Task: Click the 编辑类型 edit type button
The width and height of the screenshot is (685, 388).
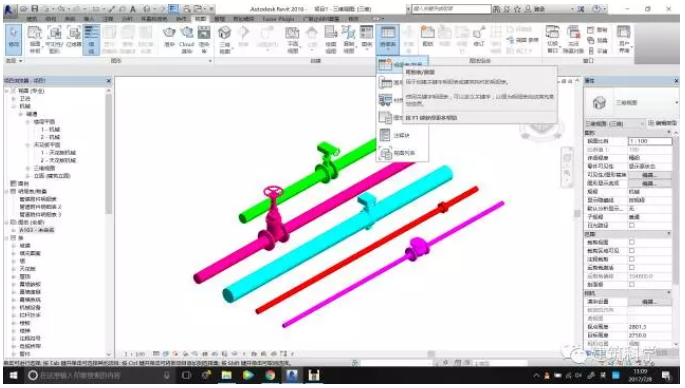Action: (x=663, y=124)
